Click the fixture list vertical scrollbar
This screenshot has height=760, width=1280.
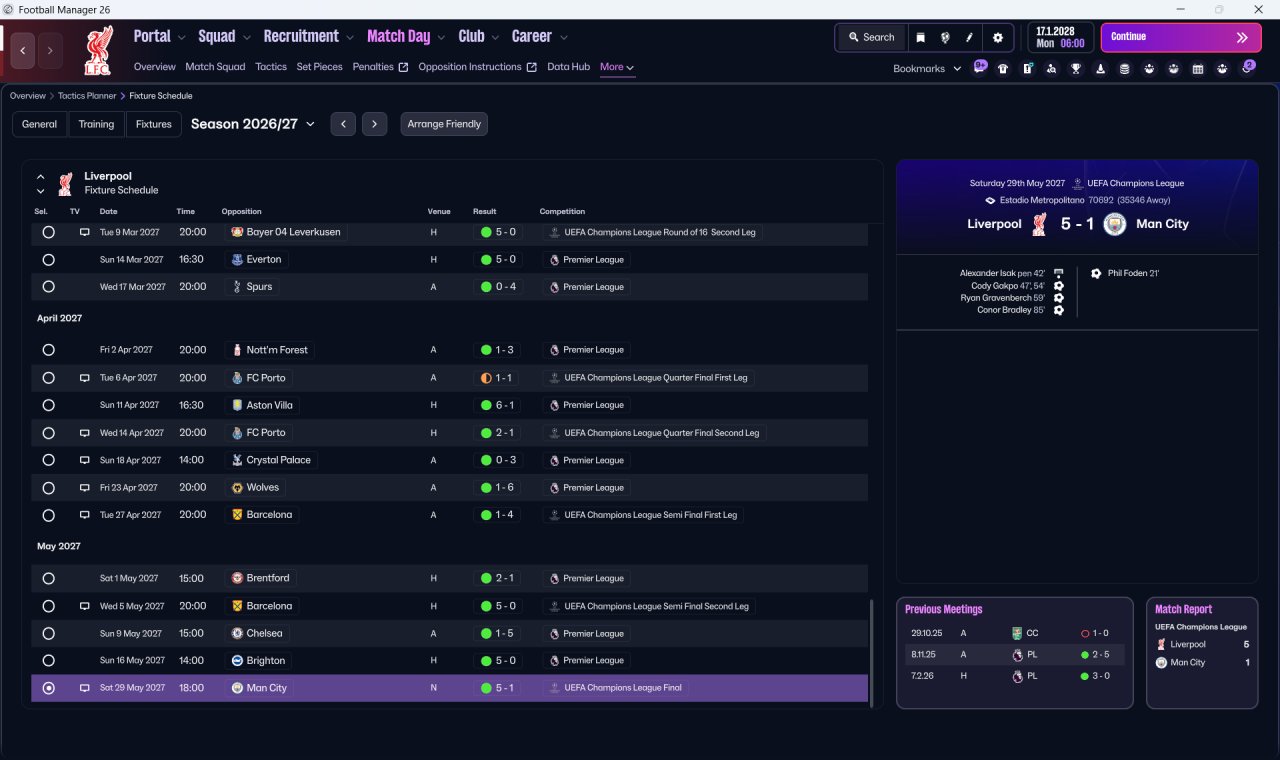[x=872, y=651]
